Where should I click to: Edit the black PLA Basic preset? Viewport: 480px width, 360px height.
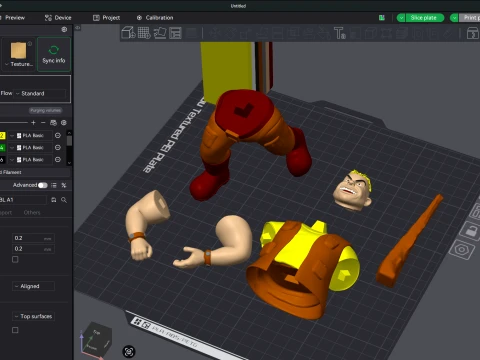coord(58,160)
